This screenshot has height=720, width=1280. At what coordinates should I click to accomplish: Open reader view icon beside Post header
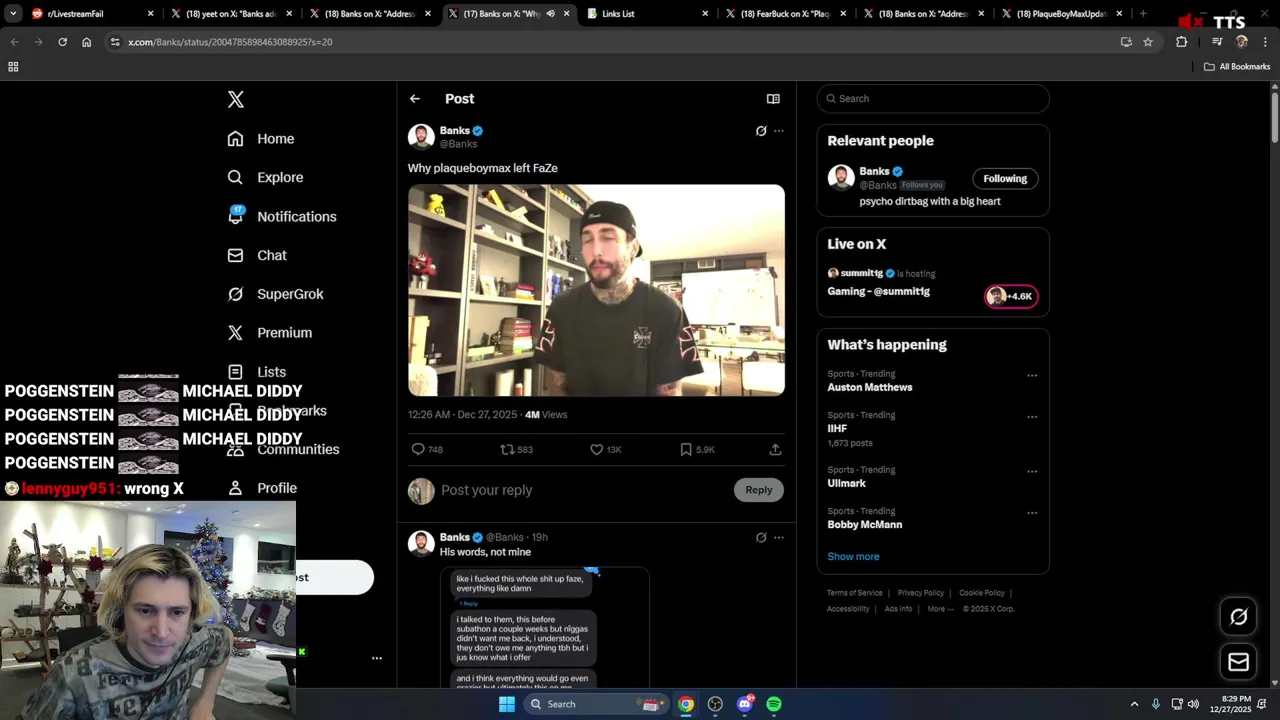773,99
